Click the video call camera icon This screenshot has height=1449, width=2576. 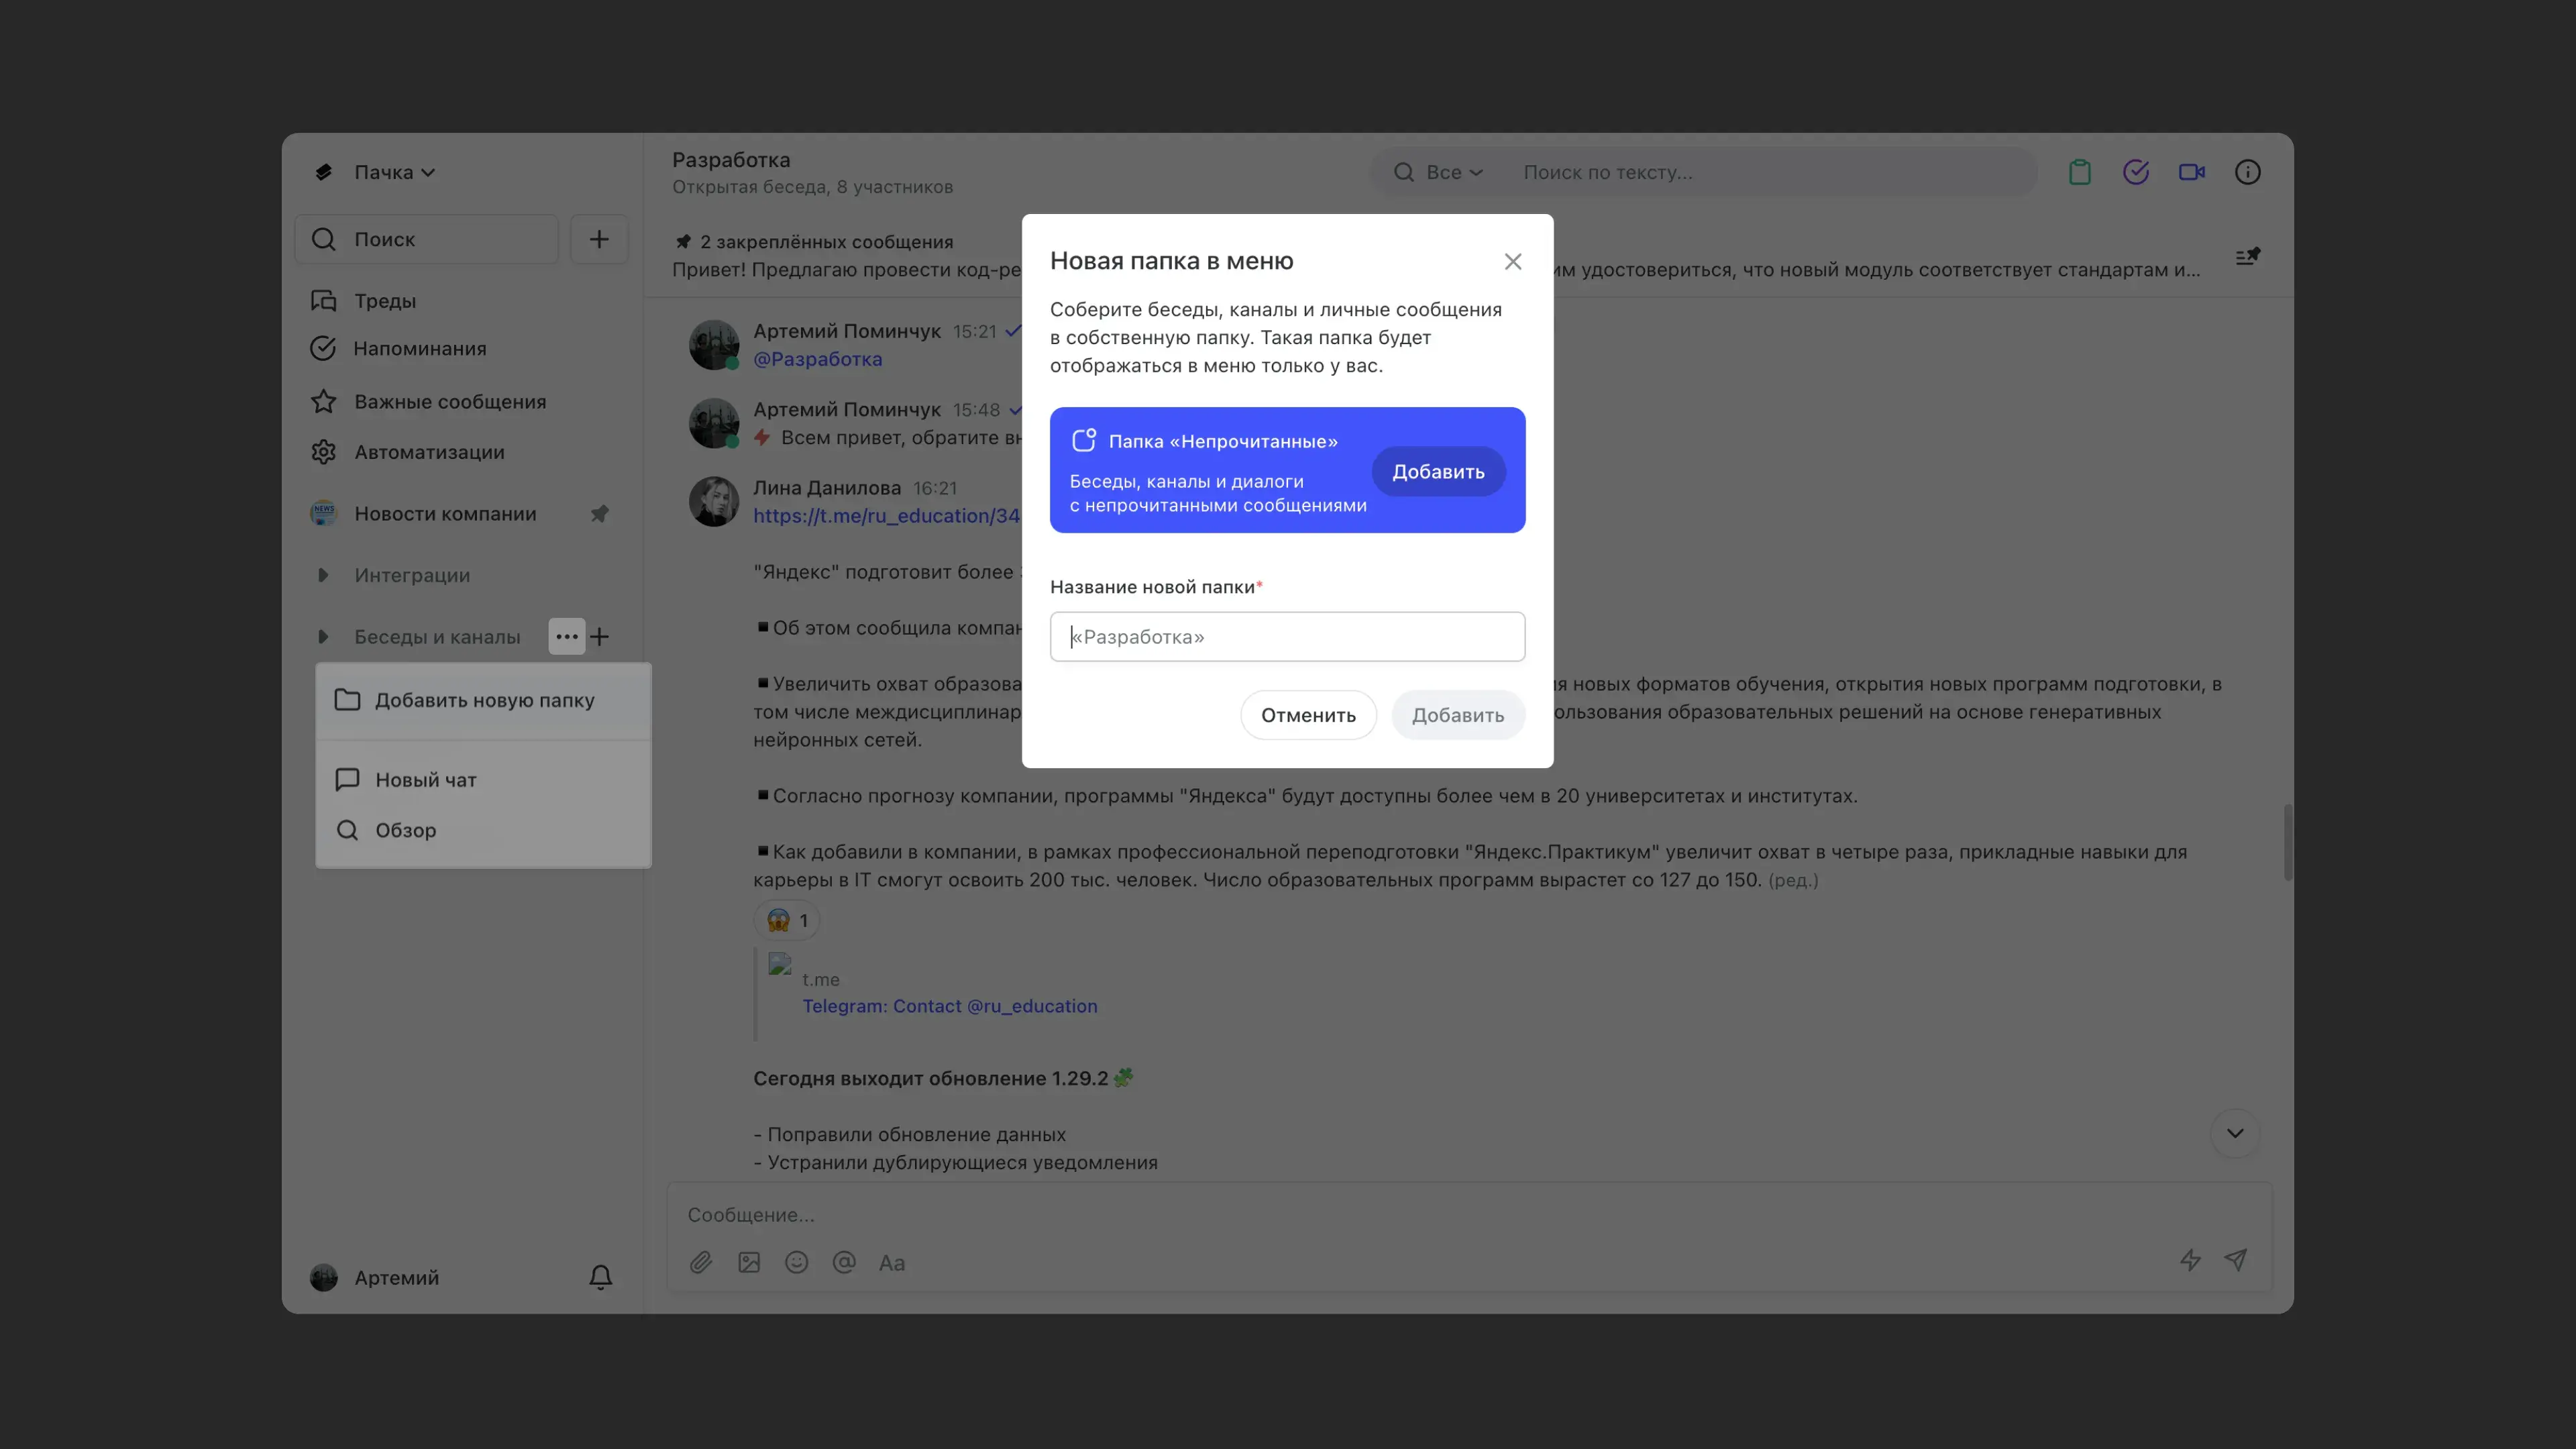point(2191,172)
